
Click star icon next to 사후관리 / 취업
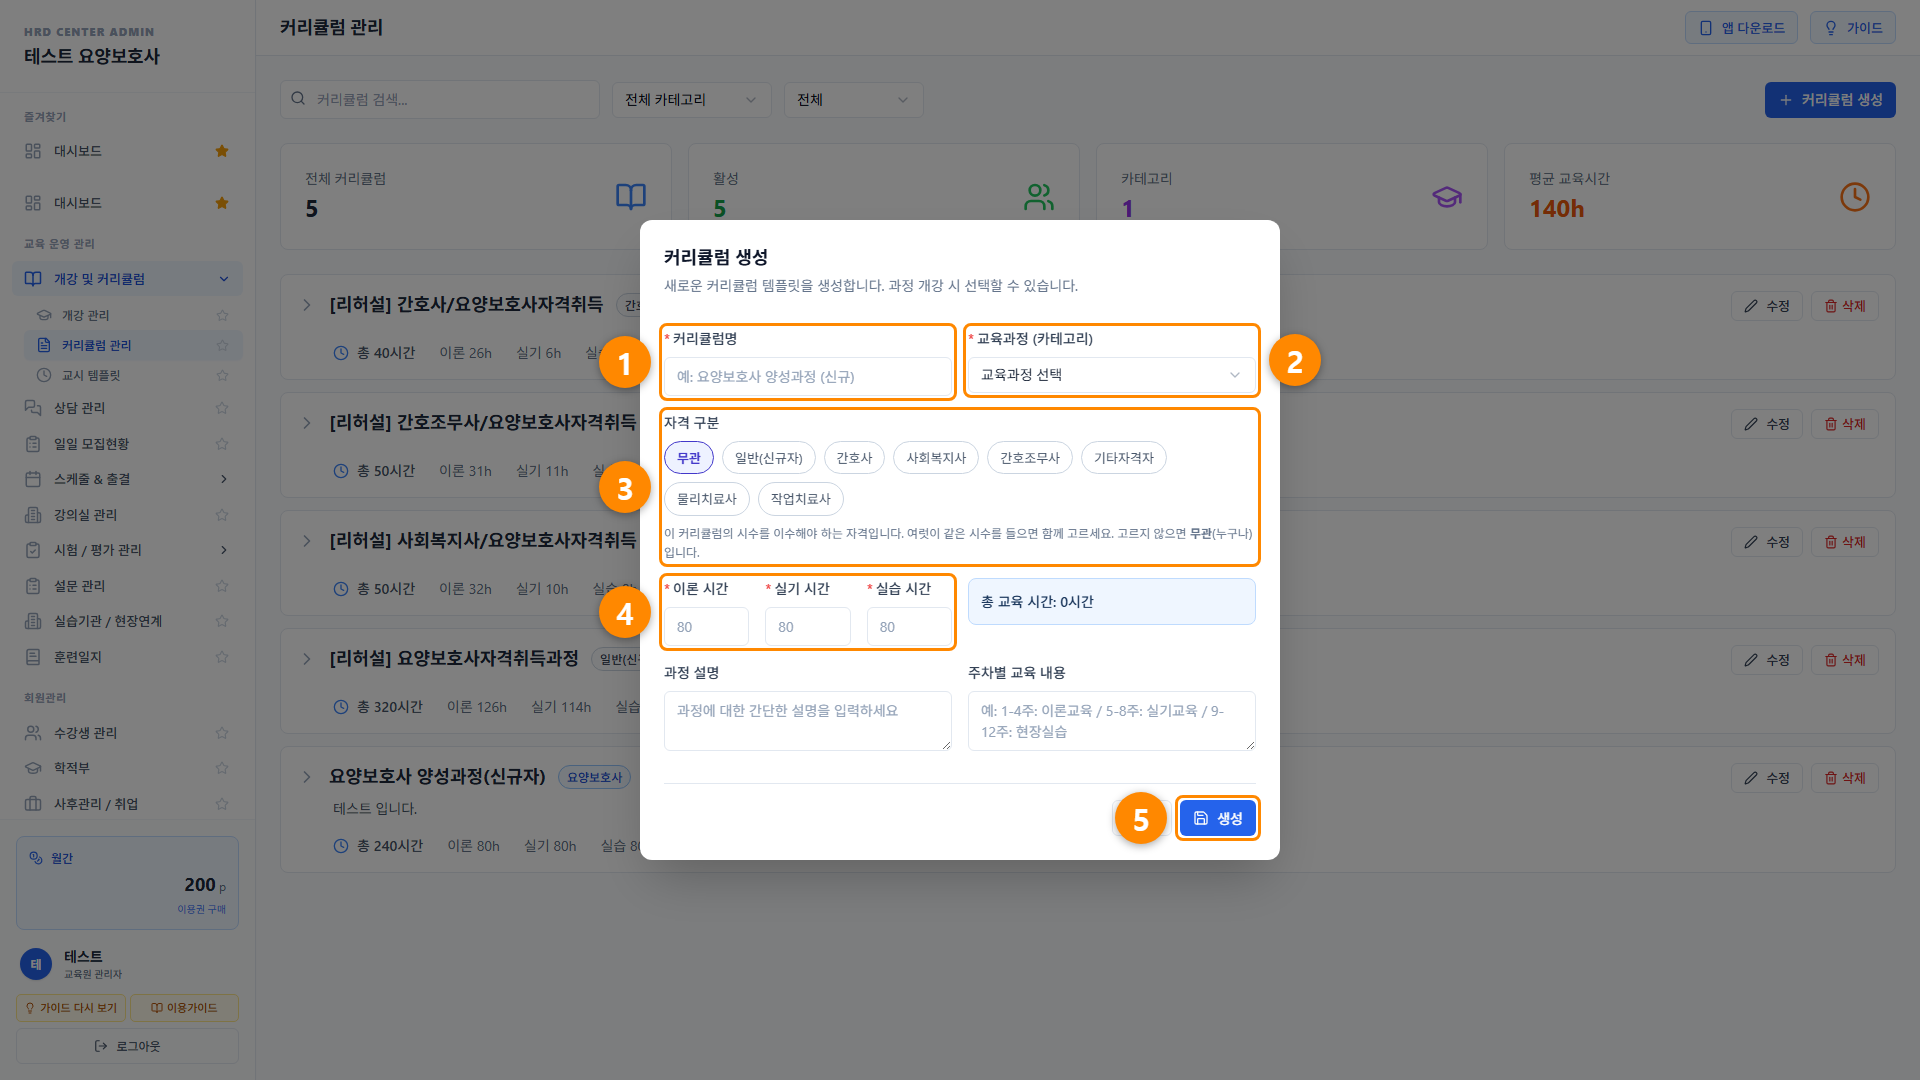pos(222,804)
